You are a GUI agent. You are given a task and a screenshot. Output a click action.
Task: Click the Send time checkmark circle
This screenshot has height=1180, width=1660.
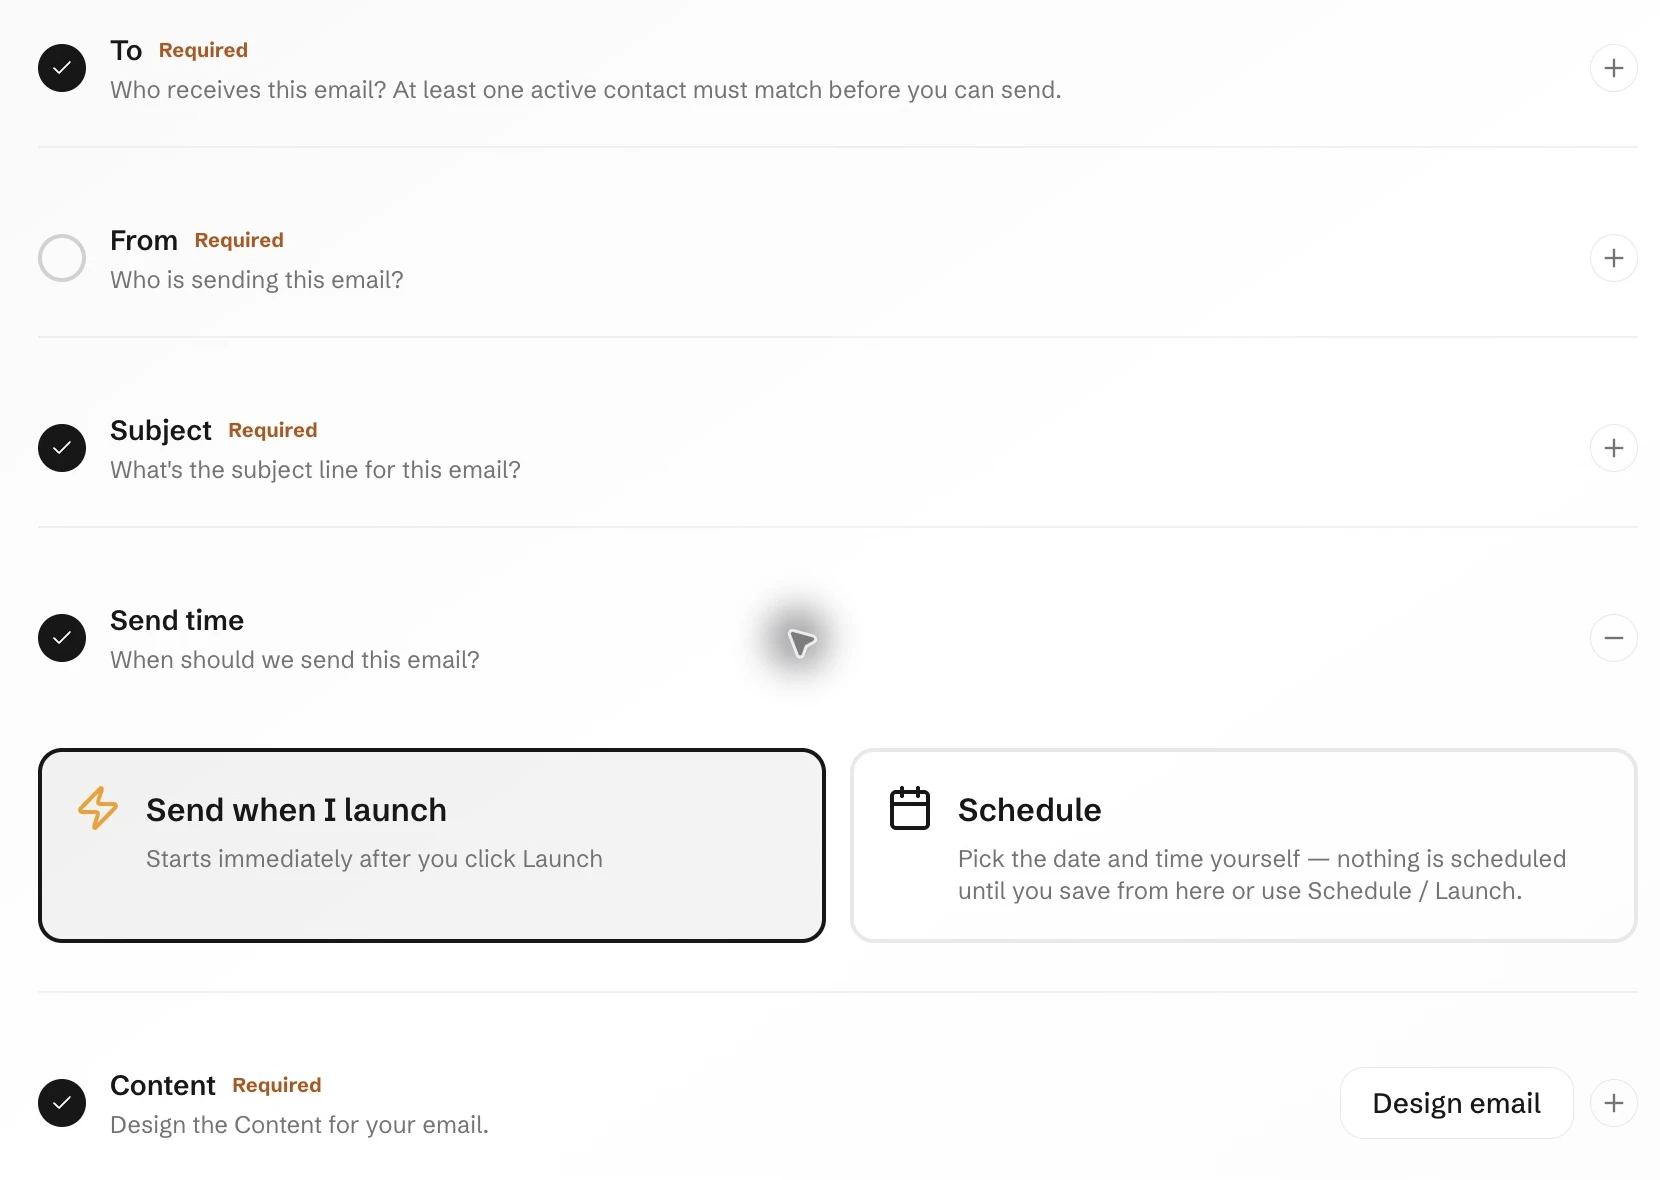tap(62, 638)
